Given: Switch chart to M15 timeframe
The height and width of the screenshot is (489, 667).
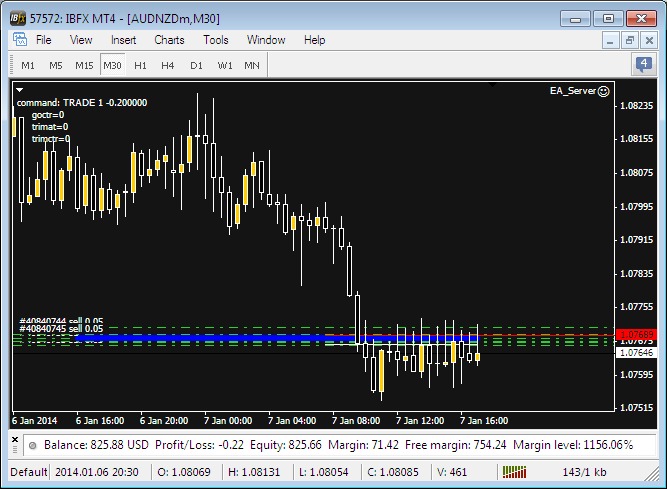Looking at the screenshot, I should coord(84,65).
